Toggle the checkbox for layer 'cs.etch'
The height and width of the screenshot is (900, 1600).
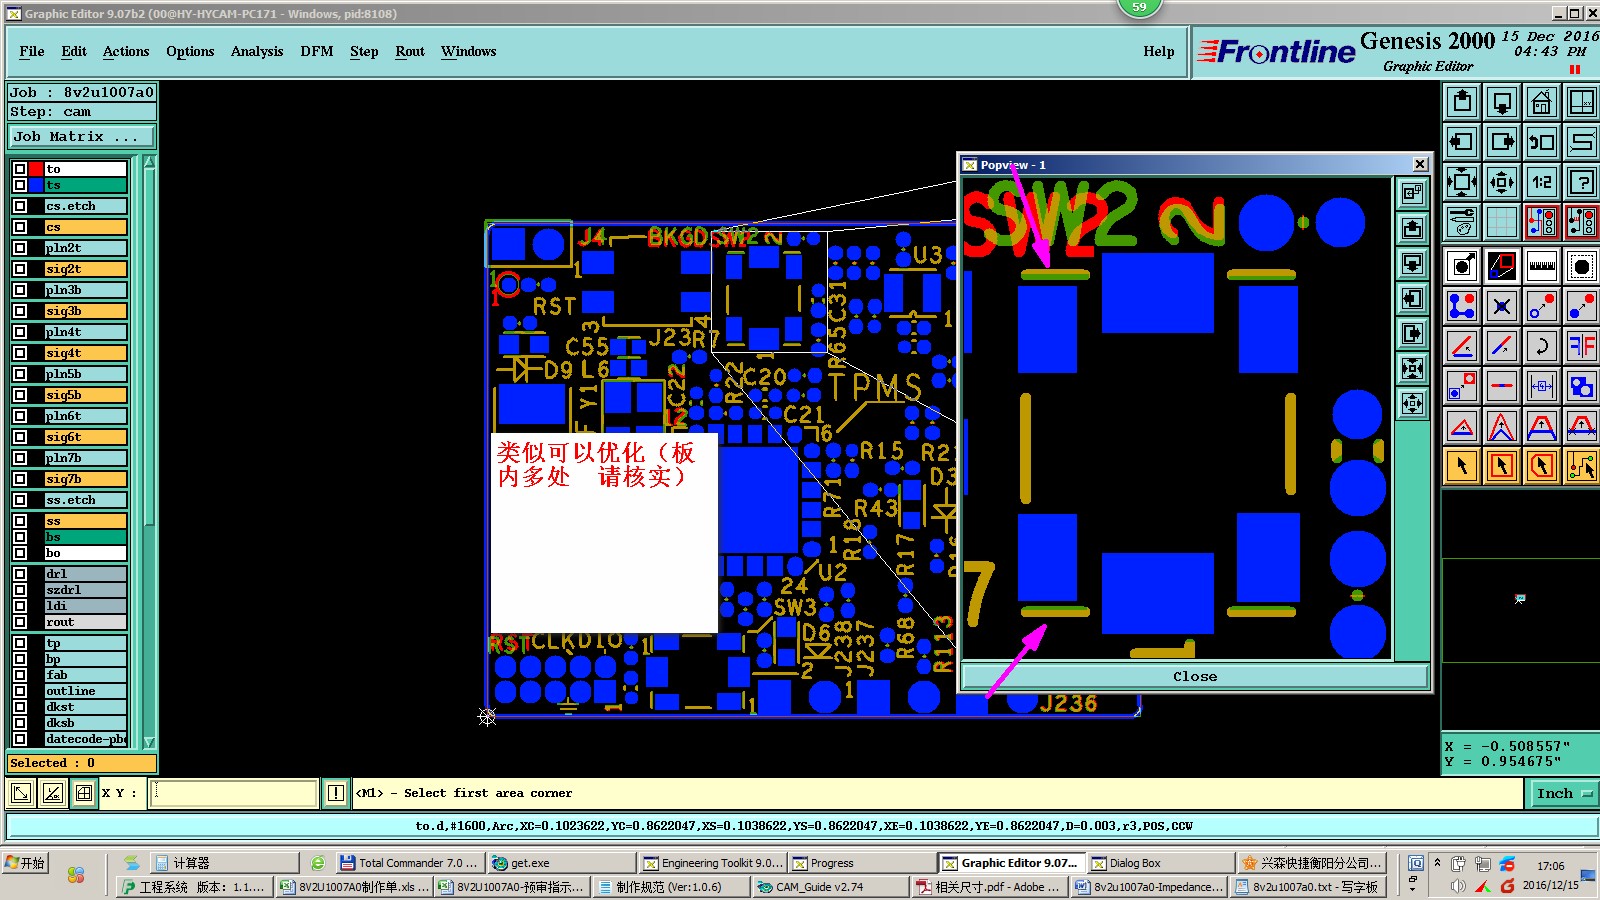click(20, 206)
